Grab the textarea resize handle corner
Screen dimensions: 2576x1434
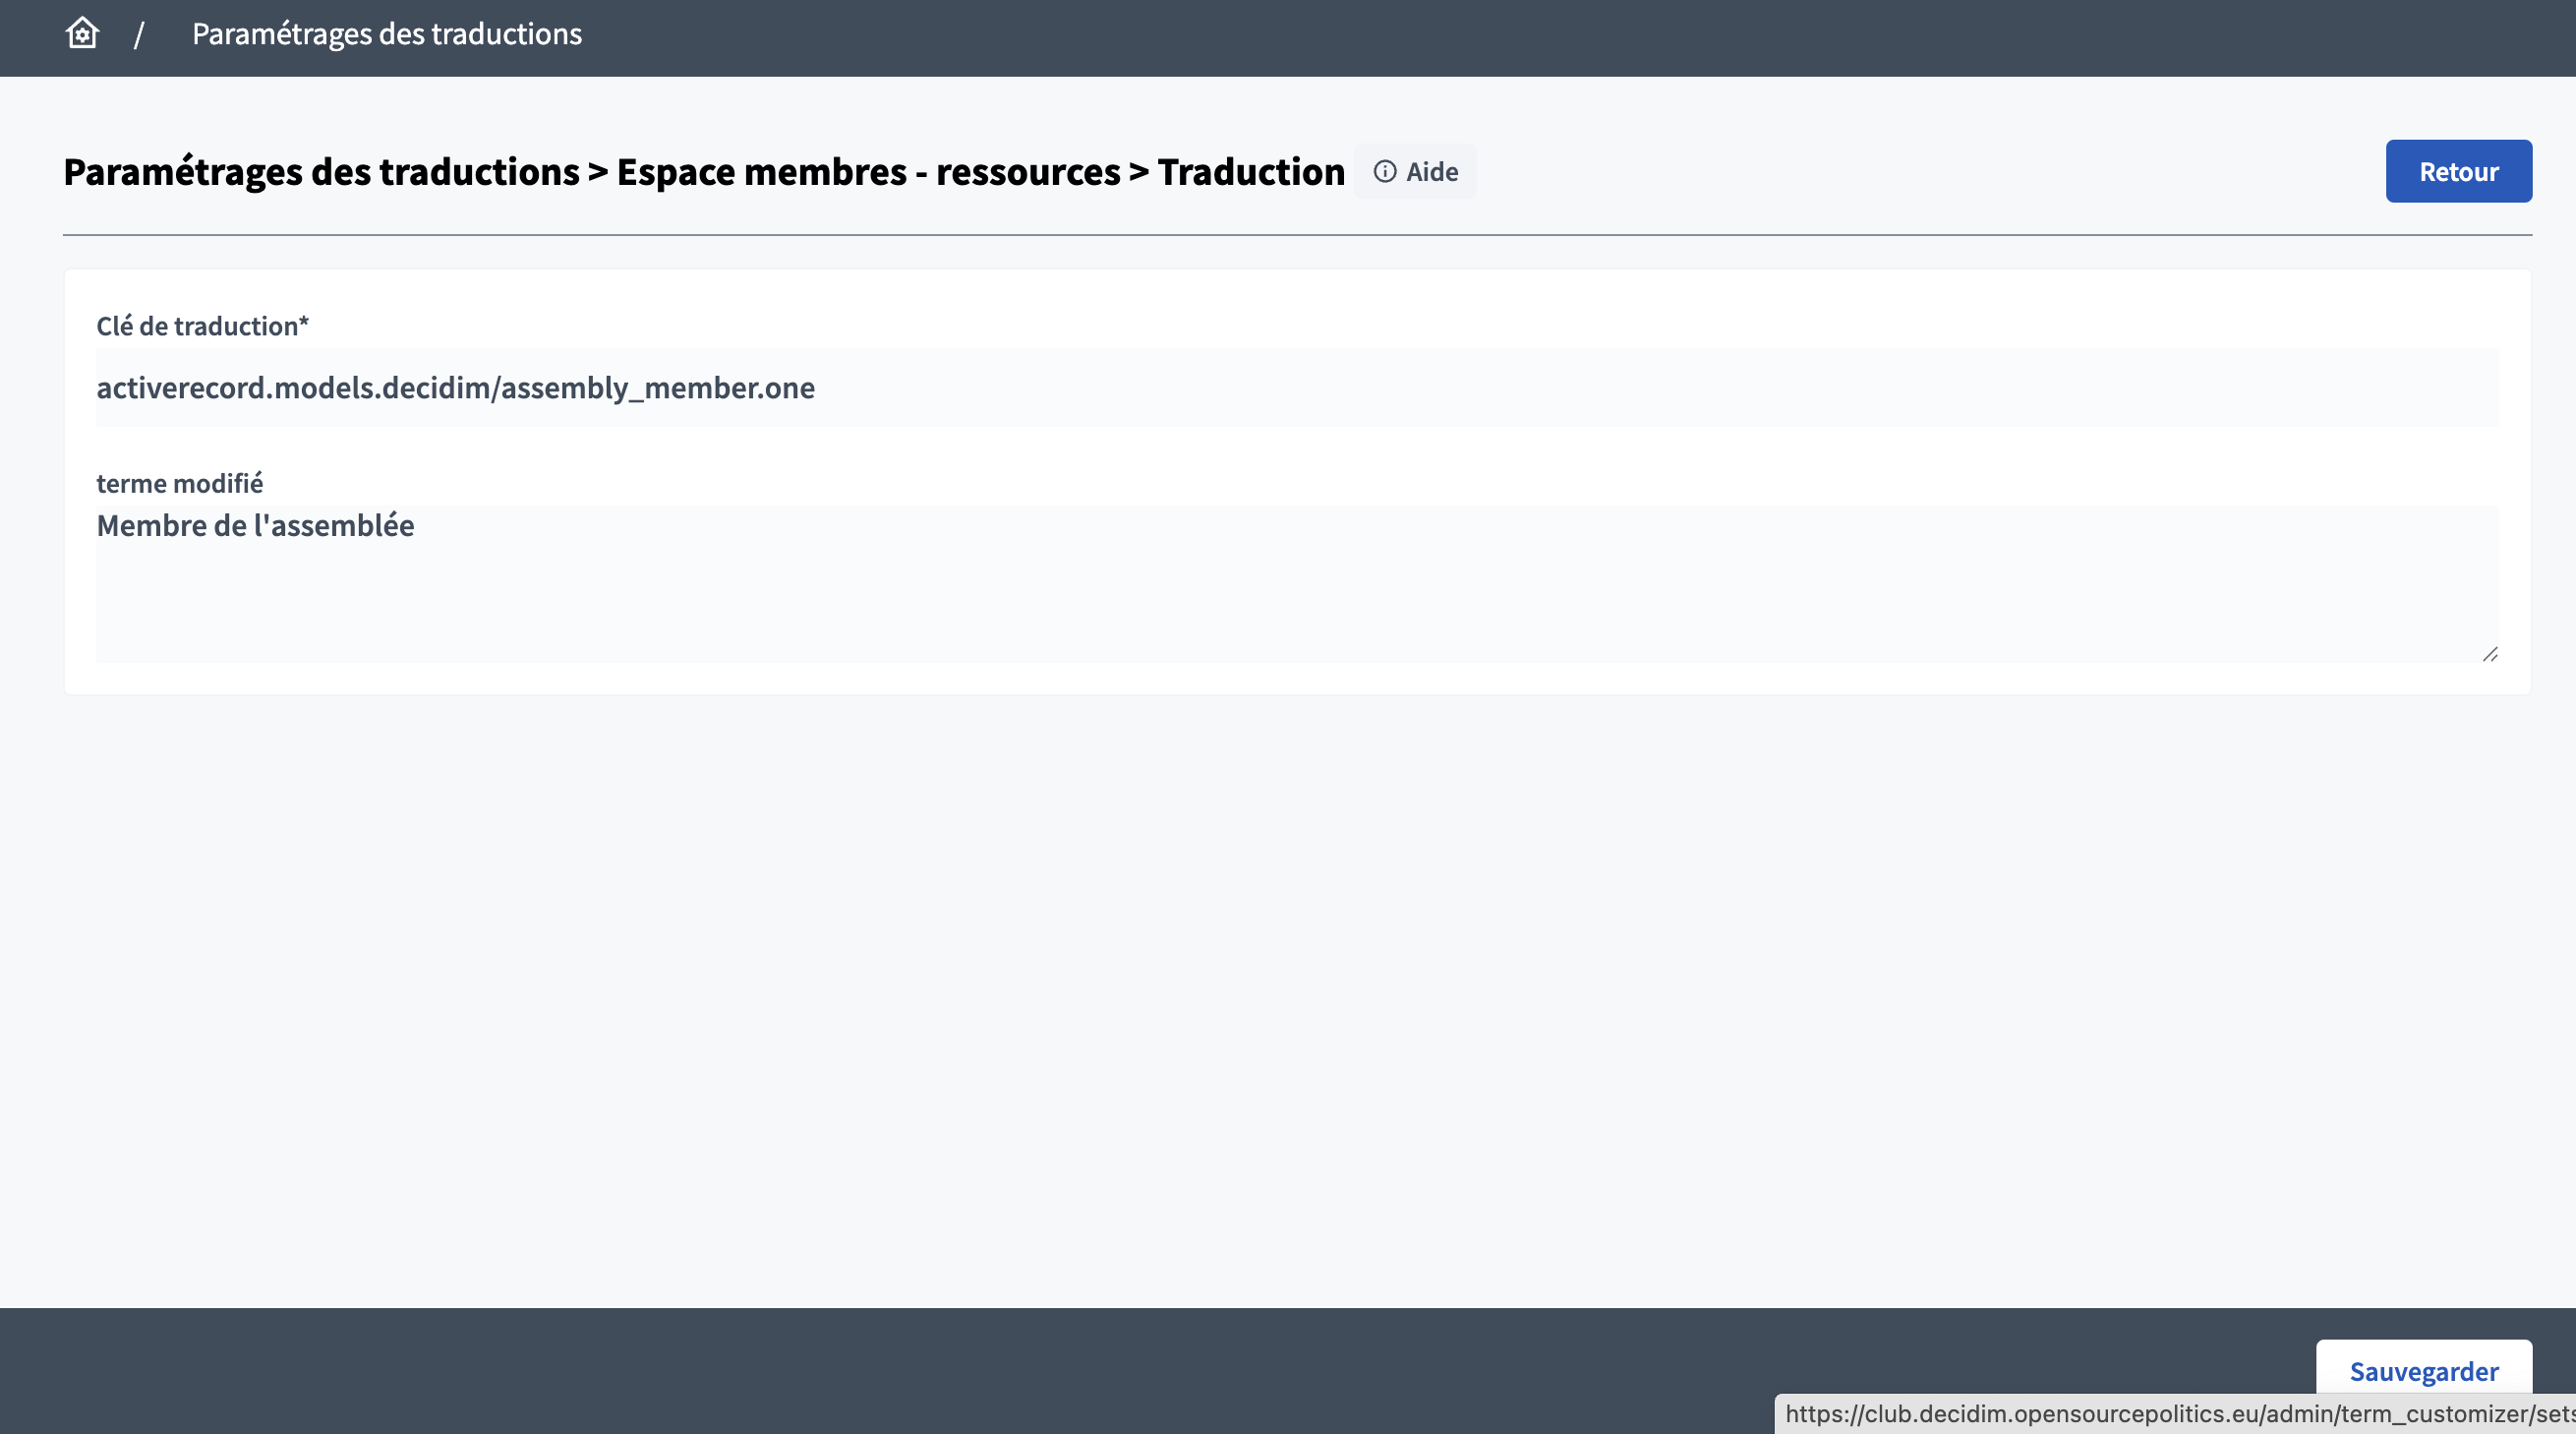[x=2489, y=654]
